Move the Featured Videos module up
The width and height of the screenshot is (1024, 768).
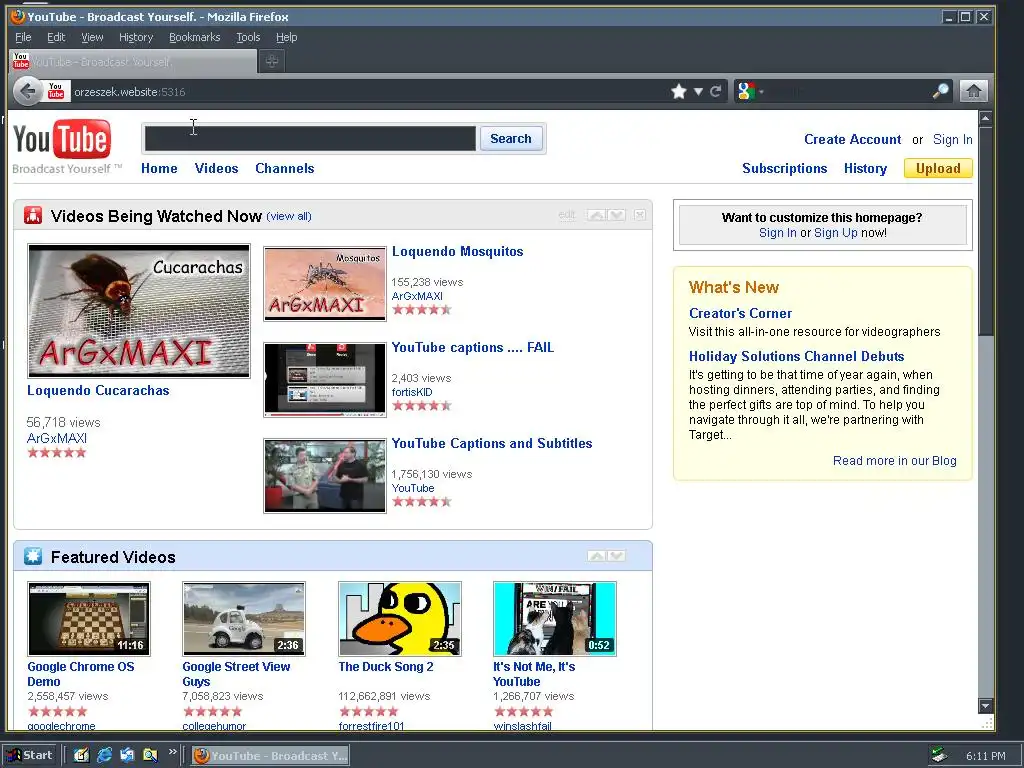coord(596,556)
